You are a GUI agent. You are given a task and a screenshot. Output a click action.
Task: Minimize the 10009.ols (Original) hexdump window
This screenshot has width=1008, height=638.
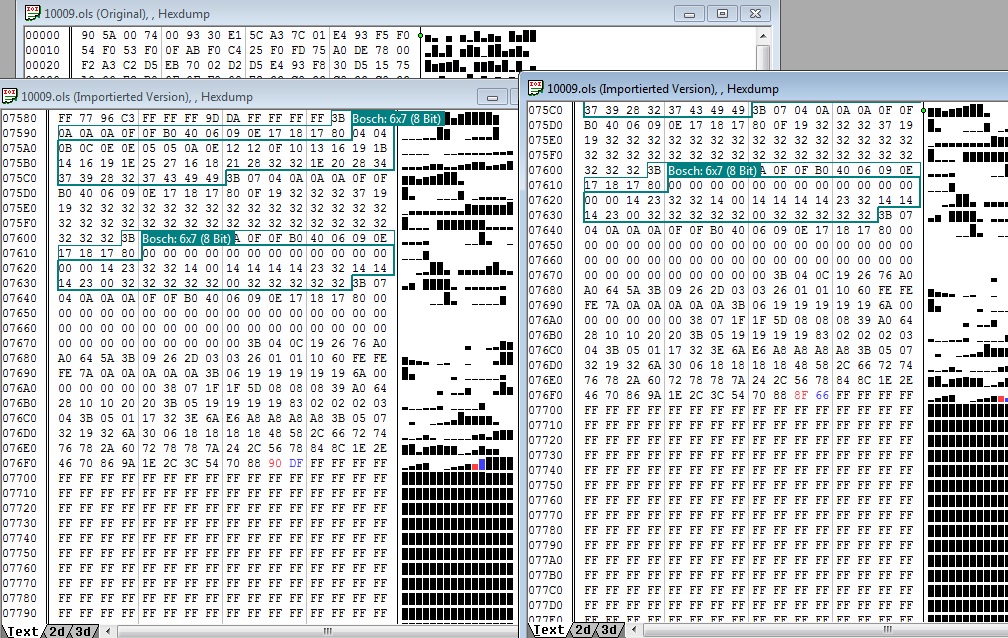click(x=688, y=14)
